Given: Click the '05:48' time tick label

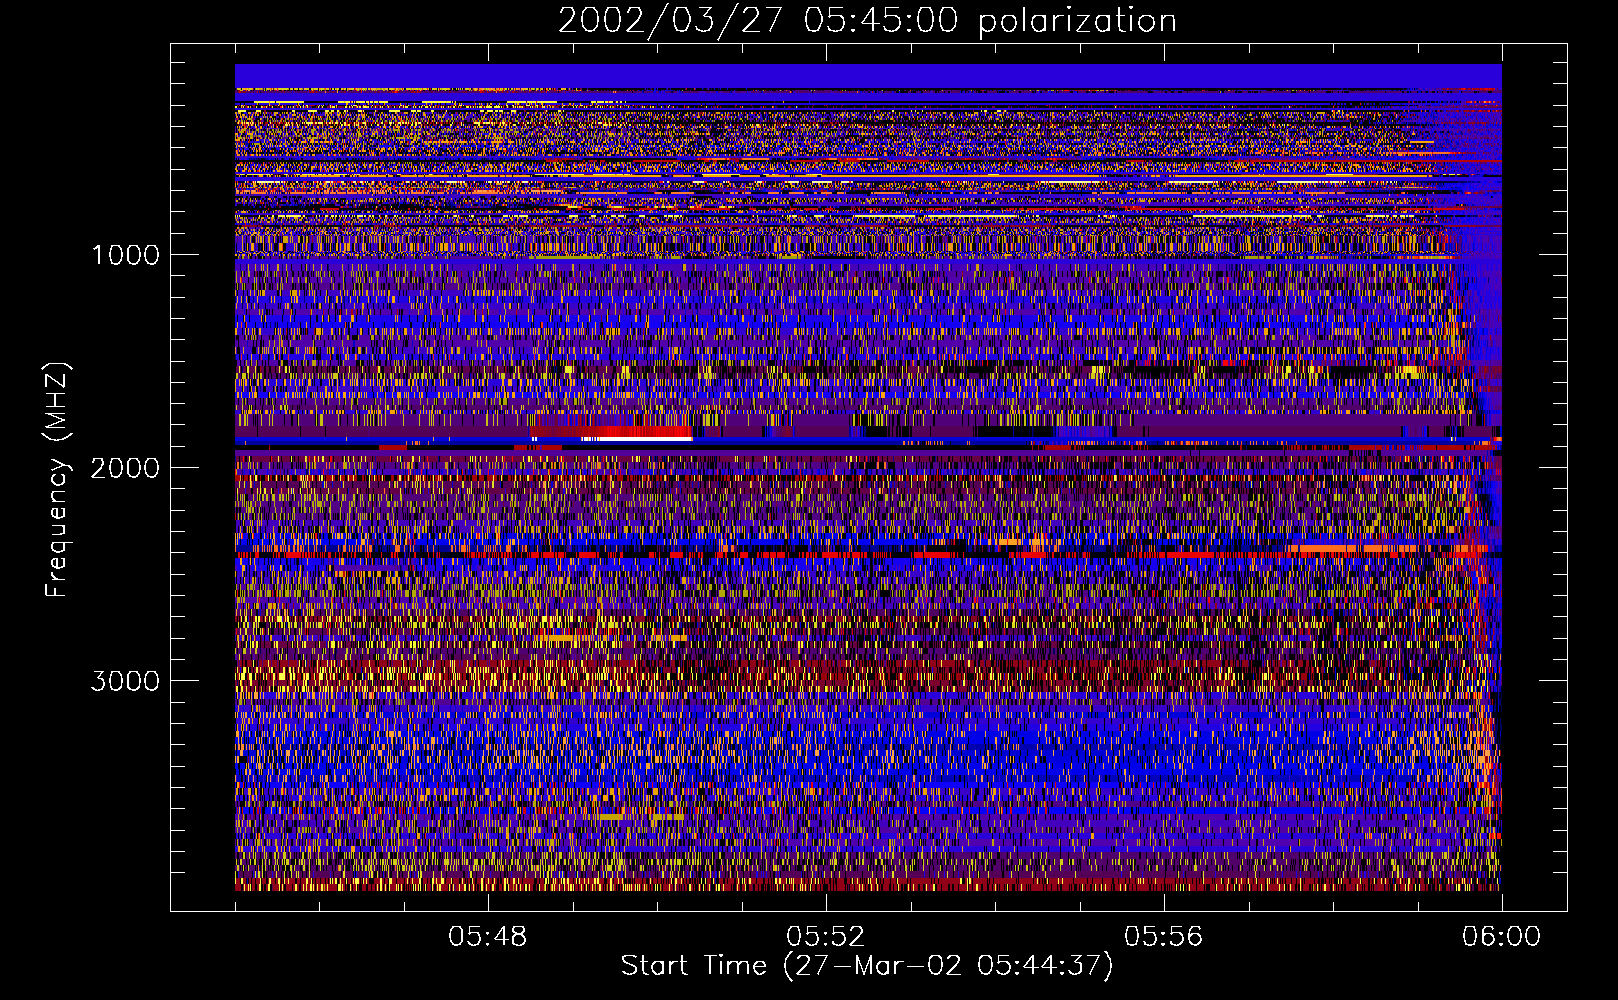Looking at the screenshot, I should (x=487, y=937).
